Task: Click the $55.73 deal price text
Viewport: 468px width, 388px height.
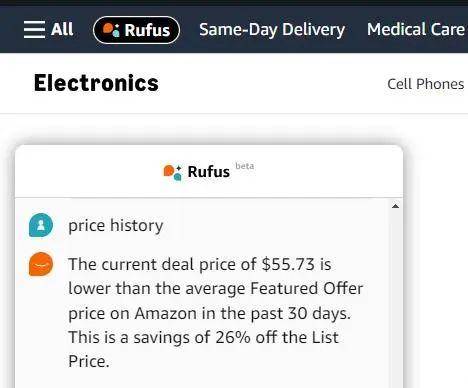Action: point(288,264)
